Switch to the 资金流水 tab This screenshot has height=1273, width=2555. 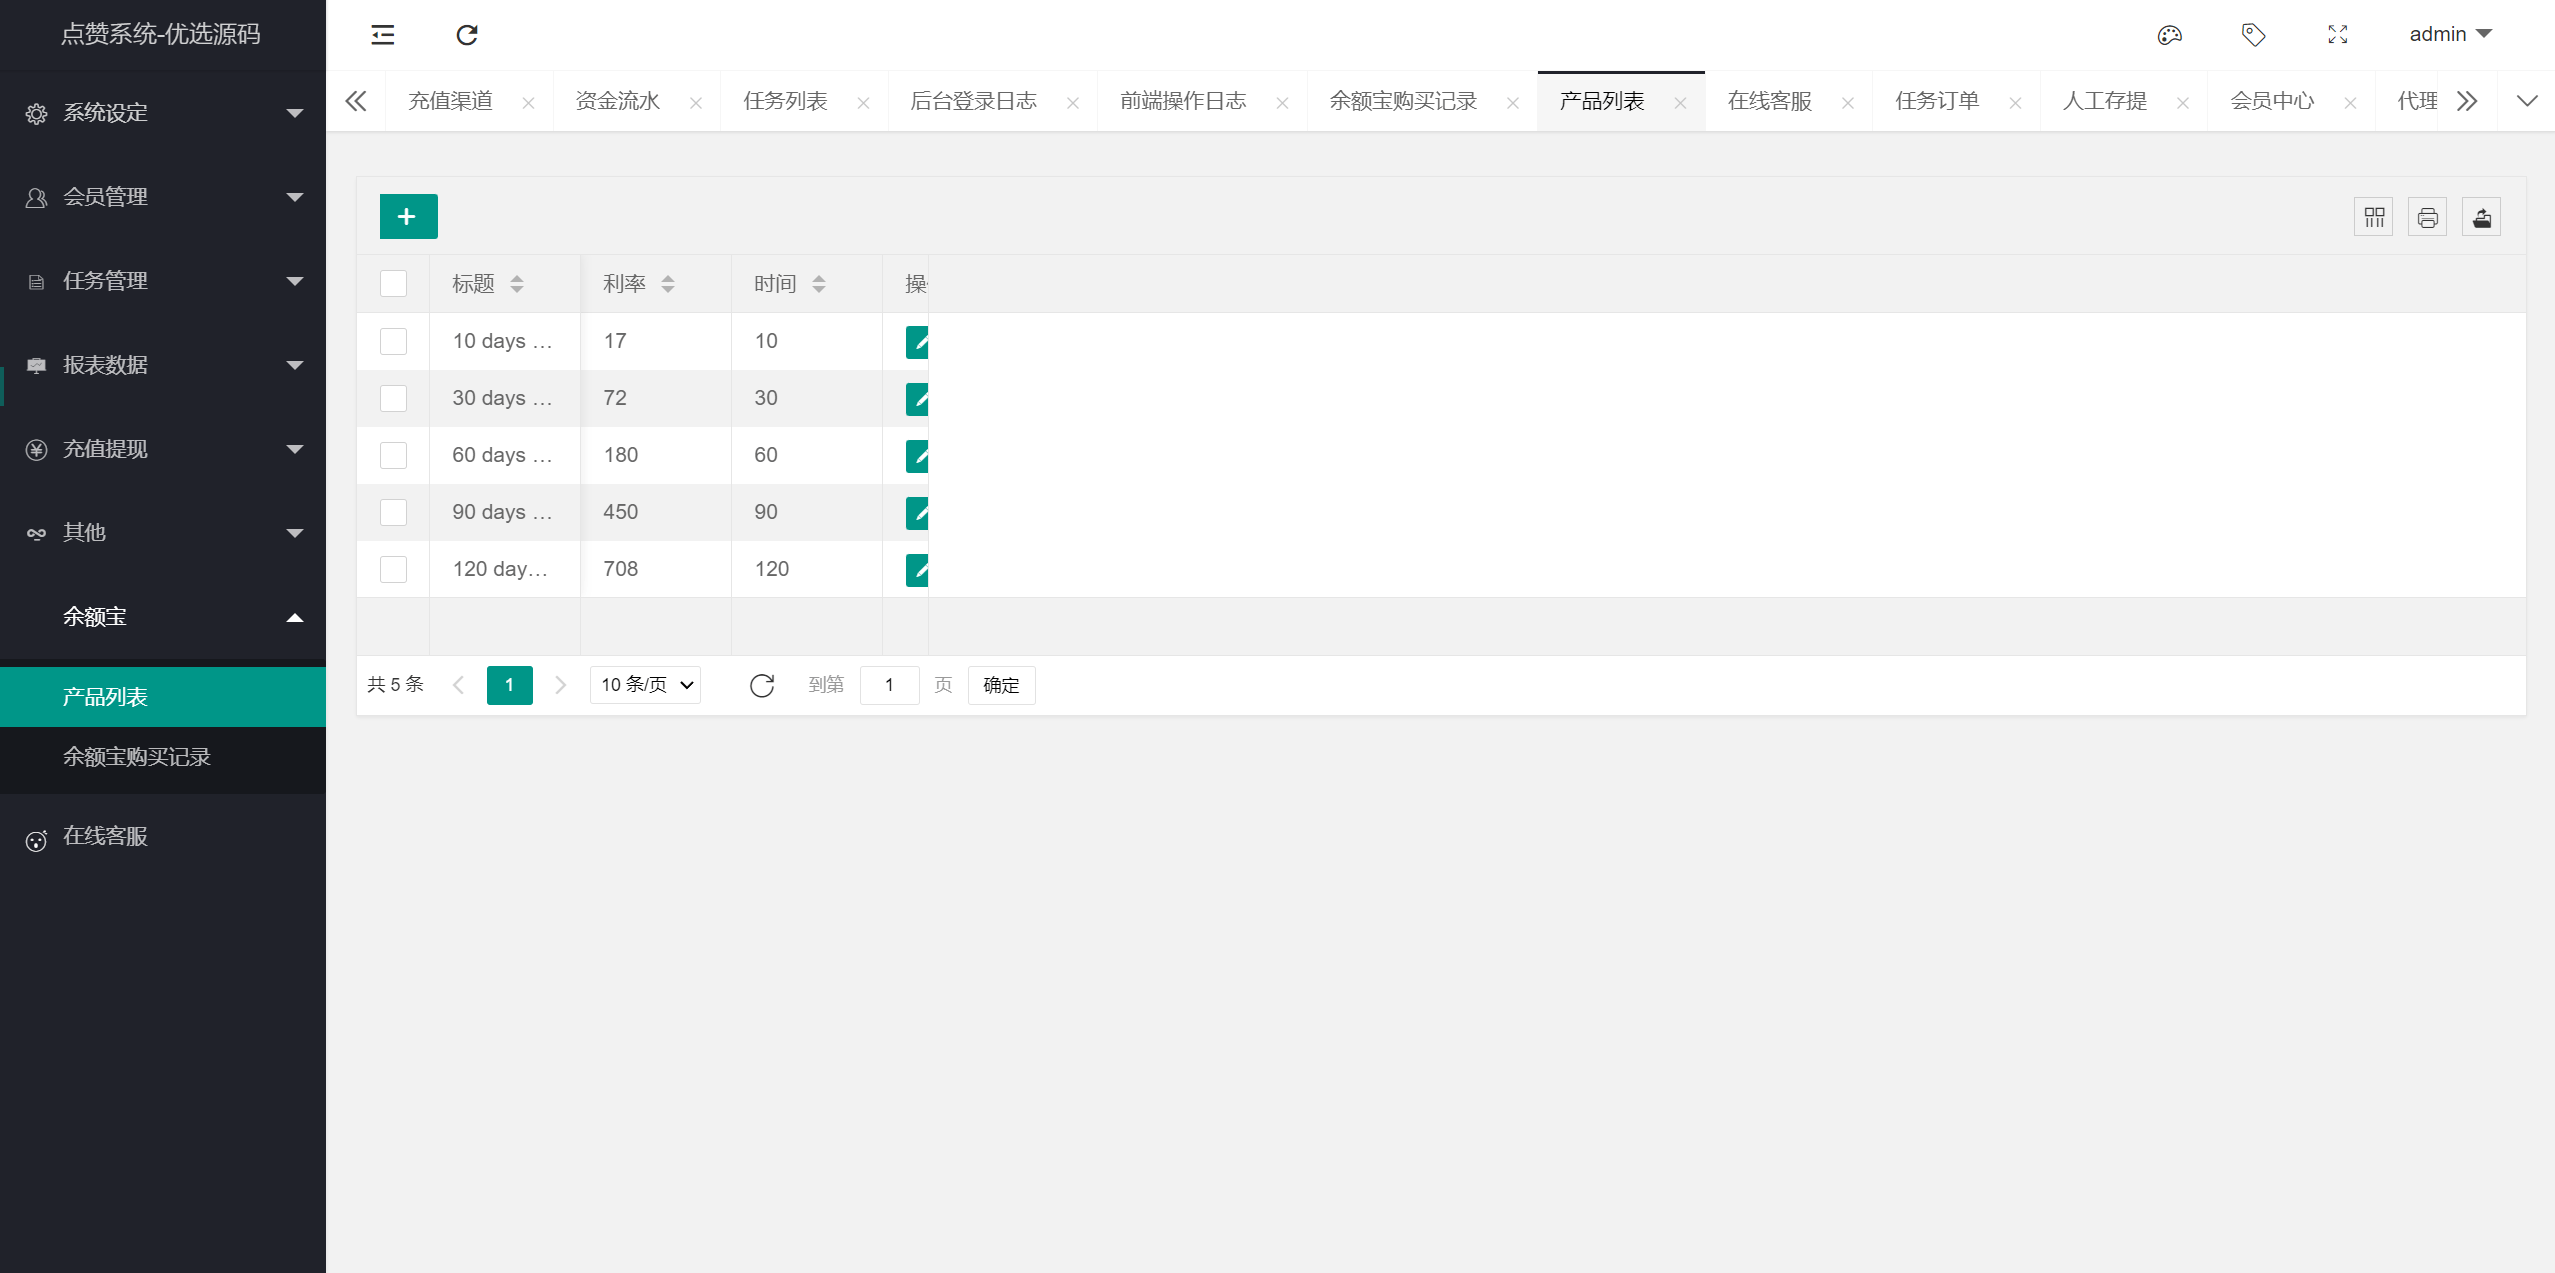[x=618, y=101]
